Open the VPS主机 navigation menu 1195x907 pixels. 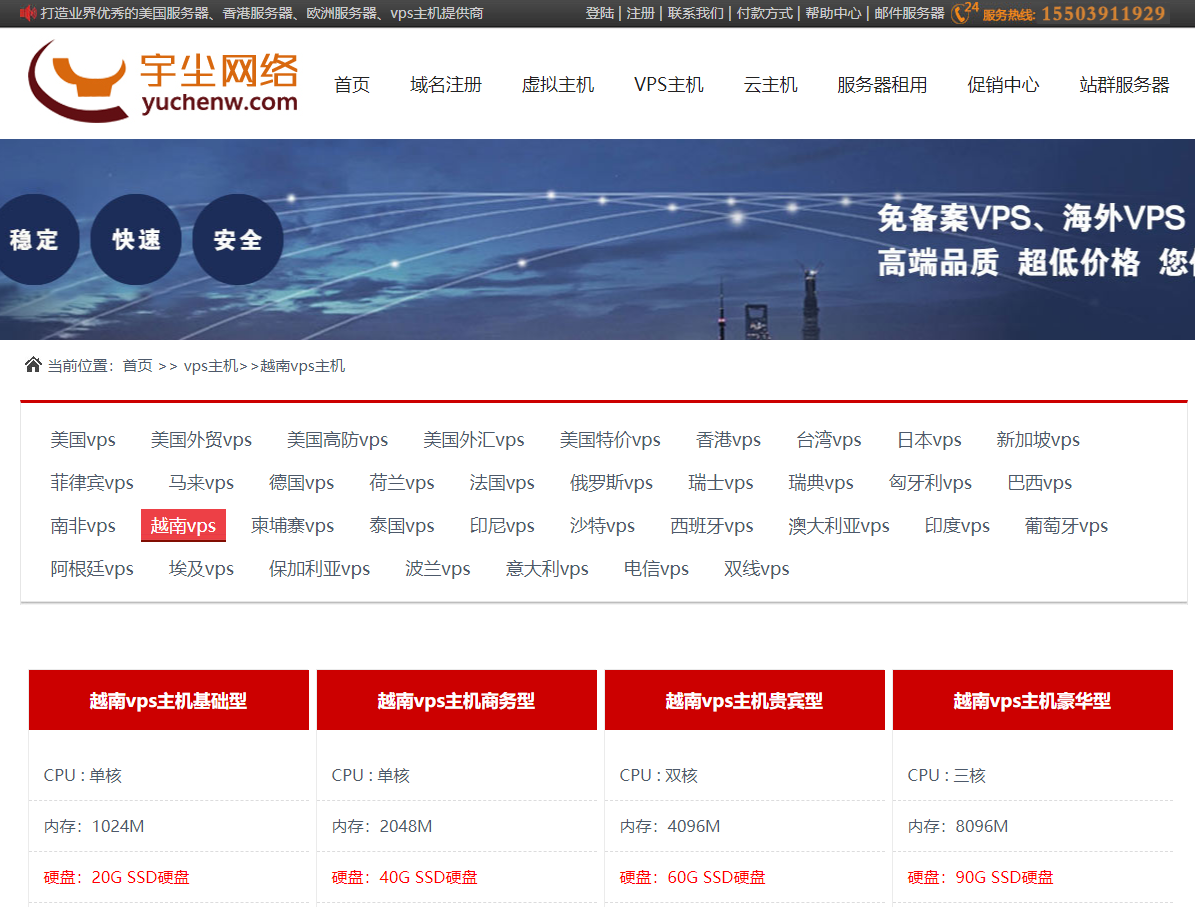coord(668,85)
